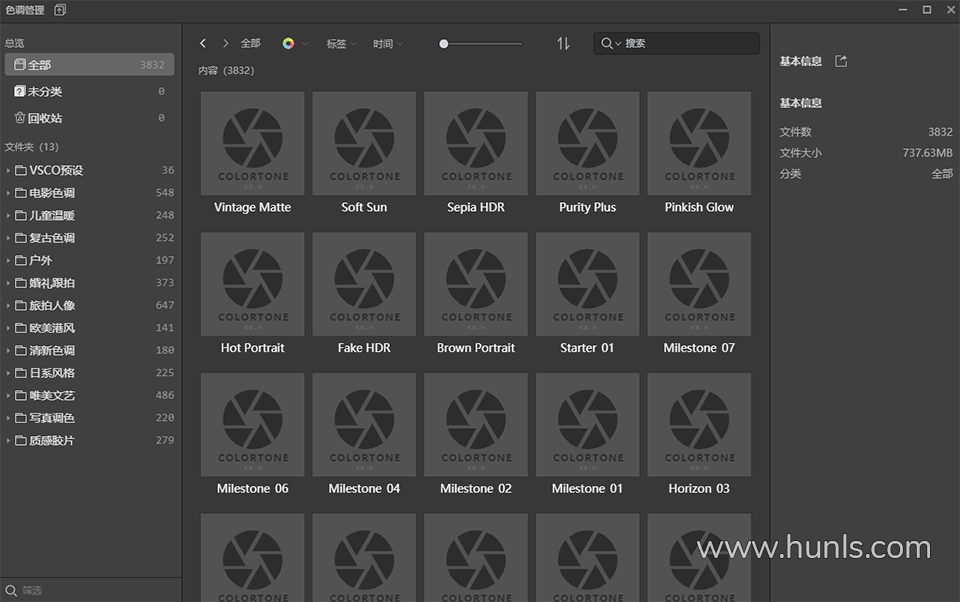Click the 写真调色 folder icon
The image size is (960, 602).
point(21,418)
